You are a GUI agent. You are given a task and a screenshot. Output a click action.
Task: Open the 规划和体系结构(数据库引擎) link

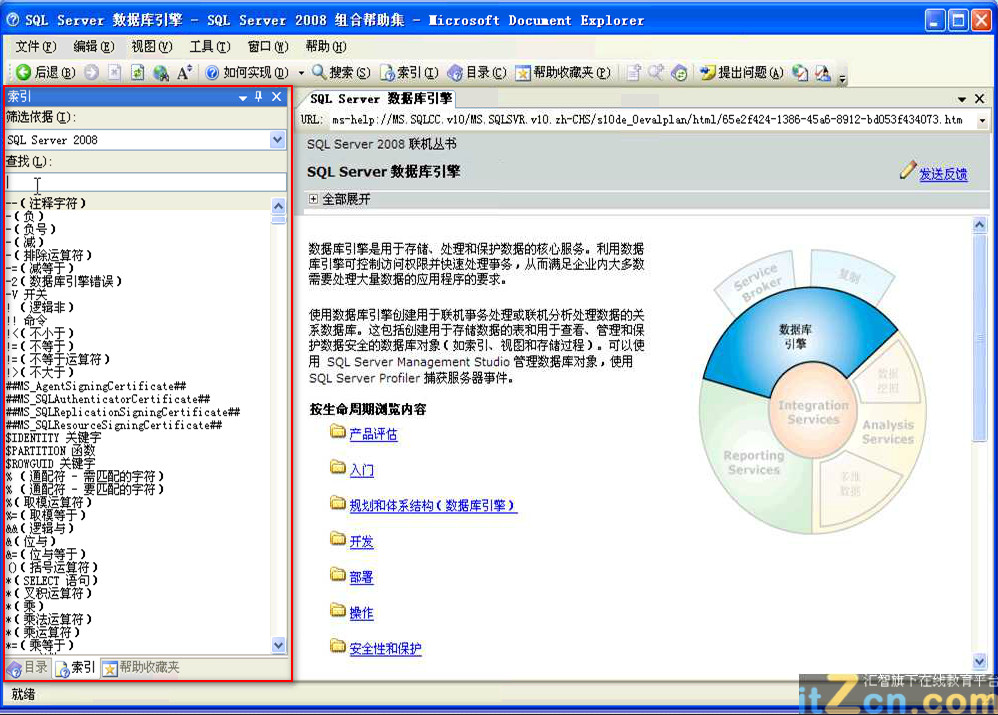[432, 506]
